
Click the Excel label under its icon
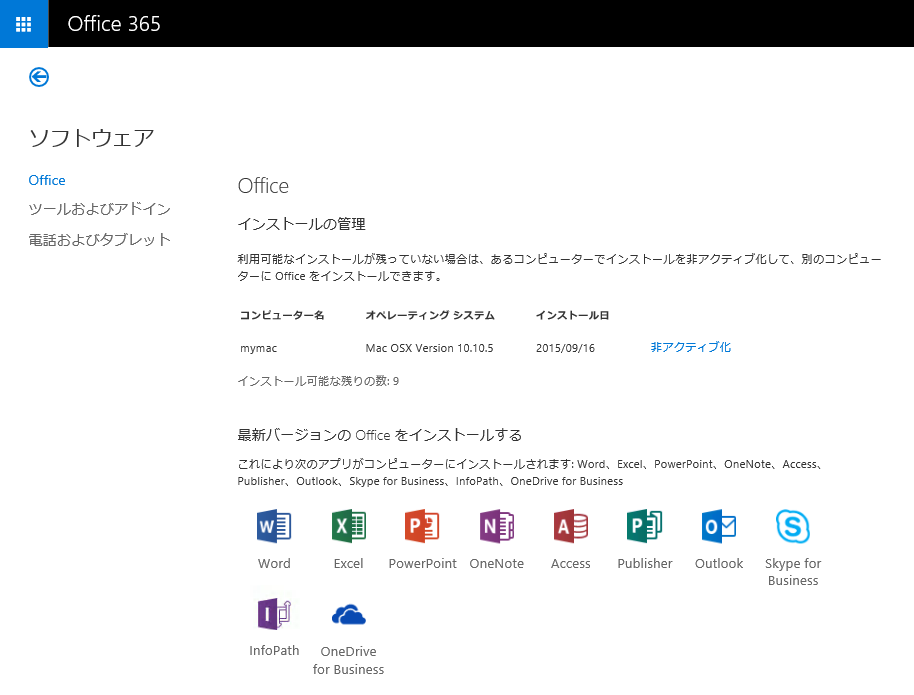[x=349, y=563]
